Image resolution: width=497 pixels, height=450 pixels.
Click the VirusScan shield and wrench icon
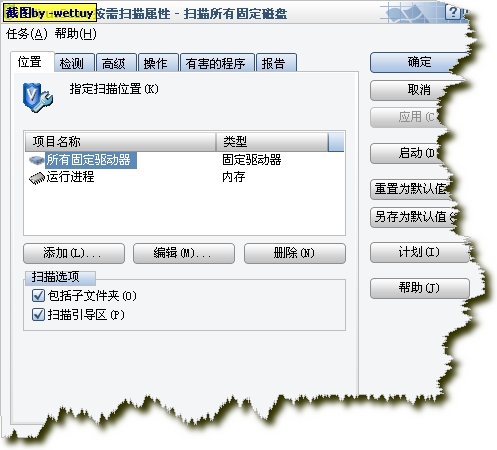point(38,97)
